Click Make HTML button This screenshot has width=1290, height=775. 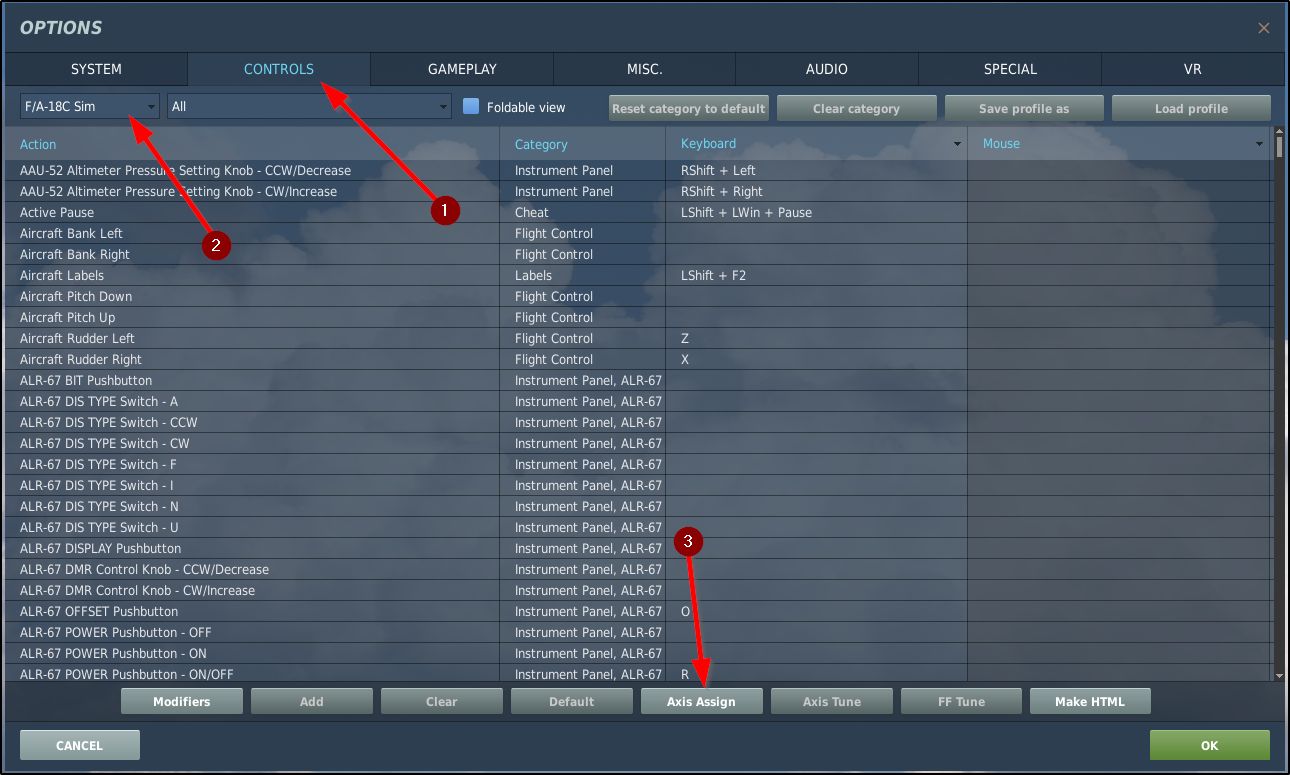click(1090, 701)
